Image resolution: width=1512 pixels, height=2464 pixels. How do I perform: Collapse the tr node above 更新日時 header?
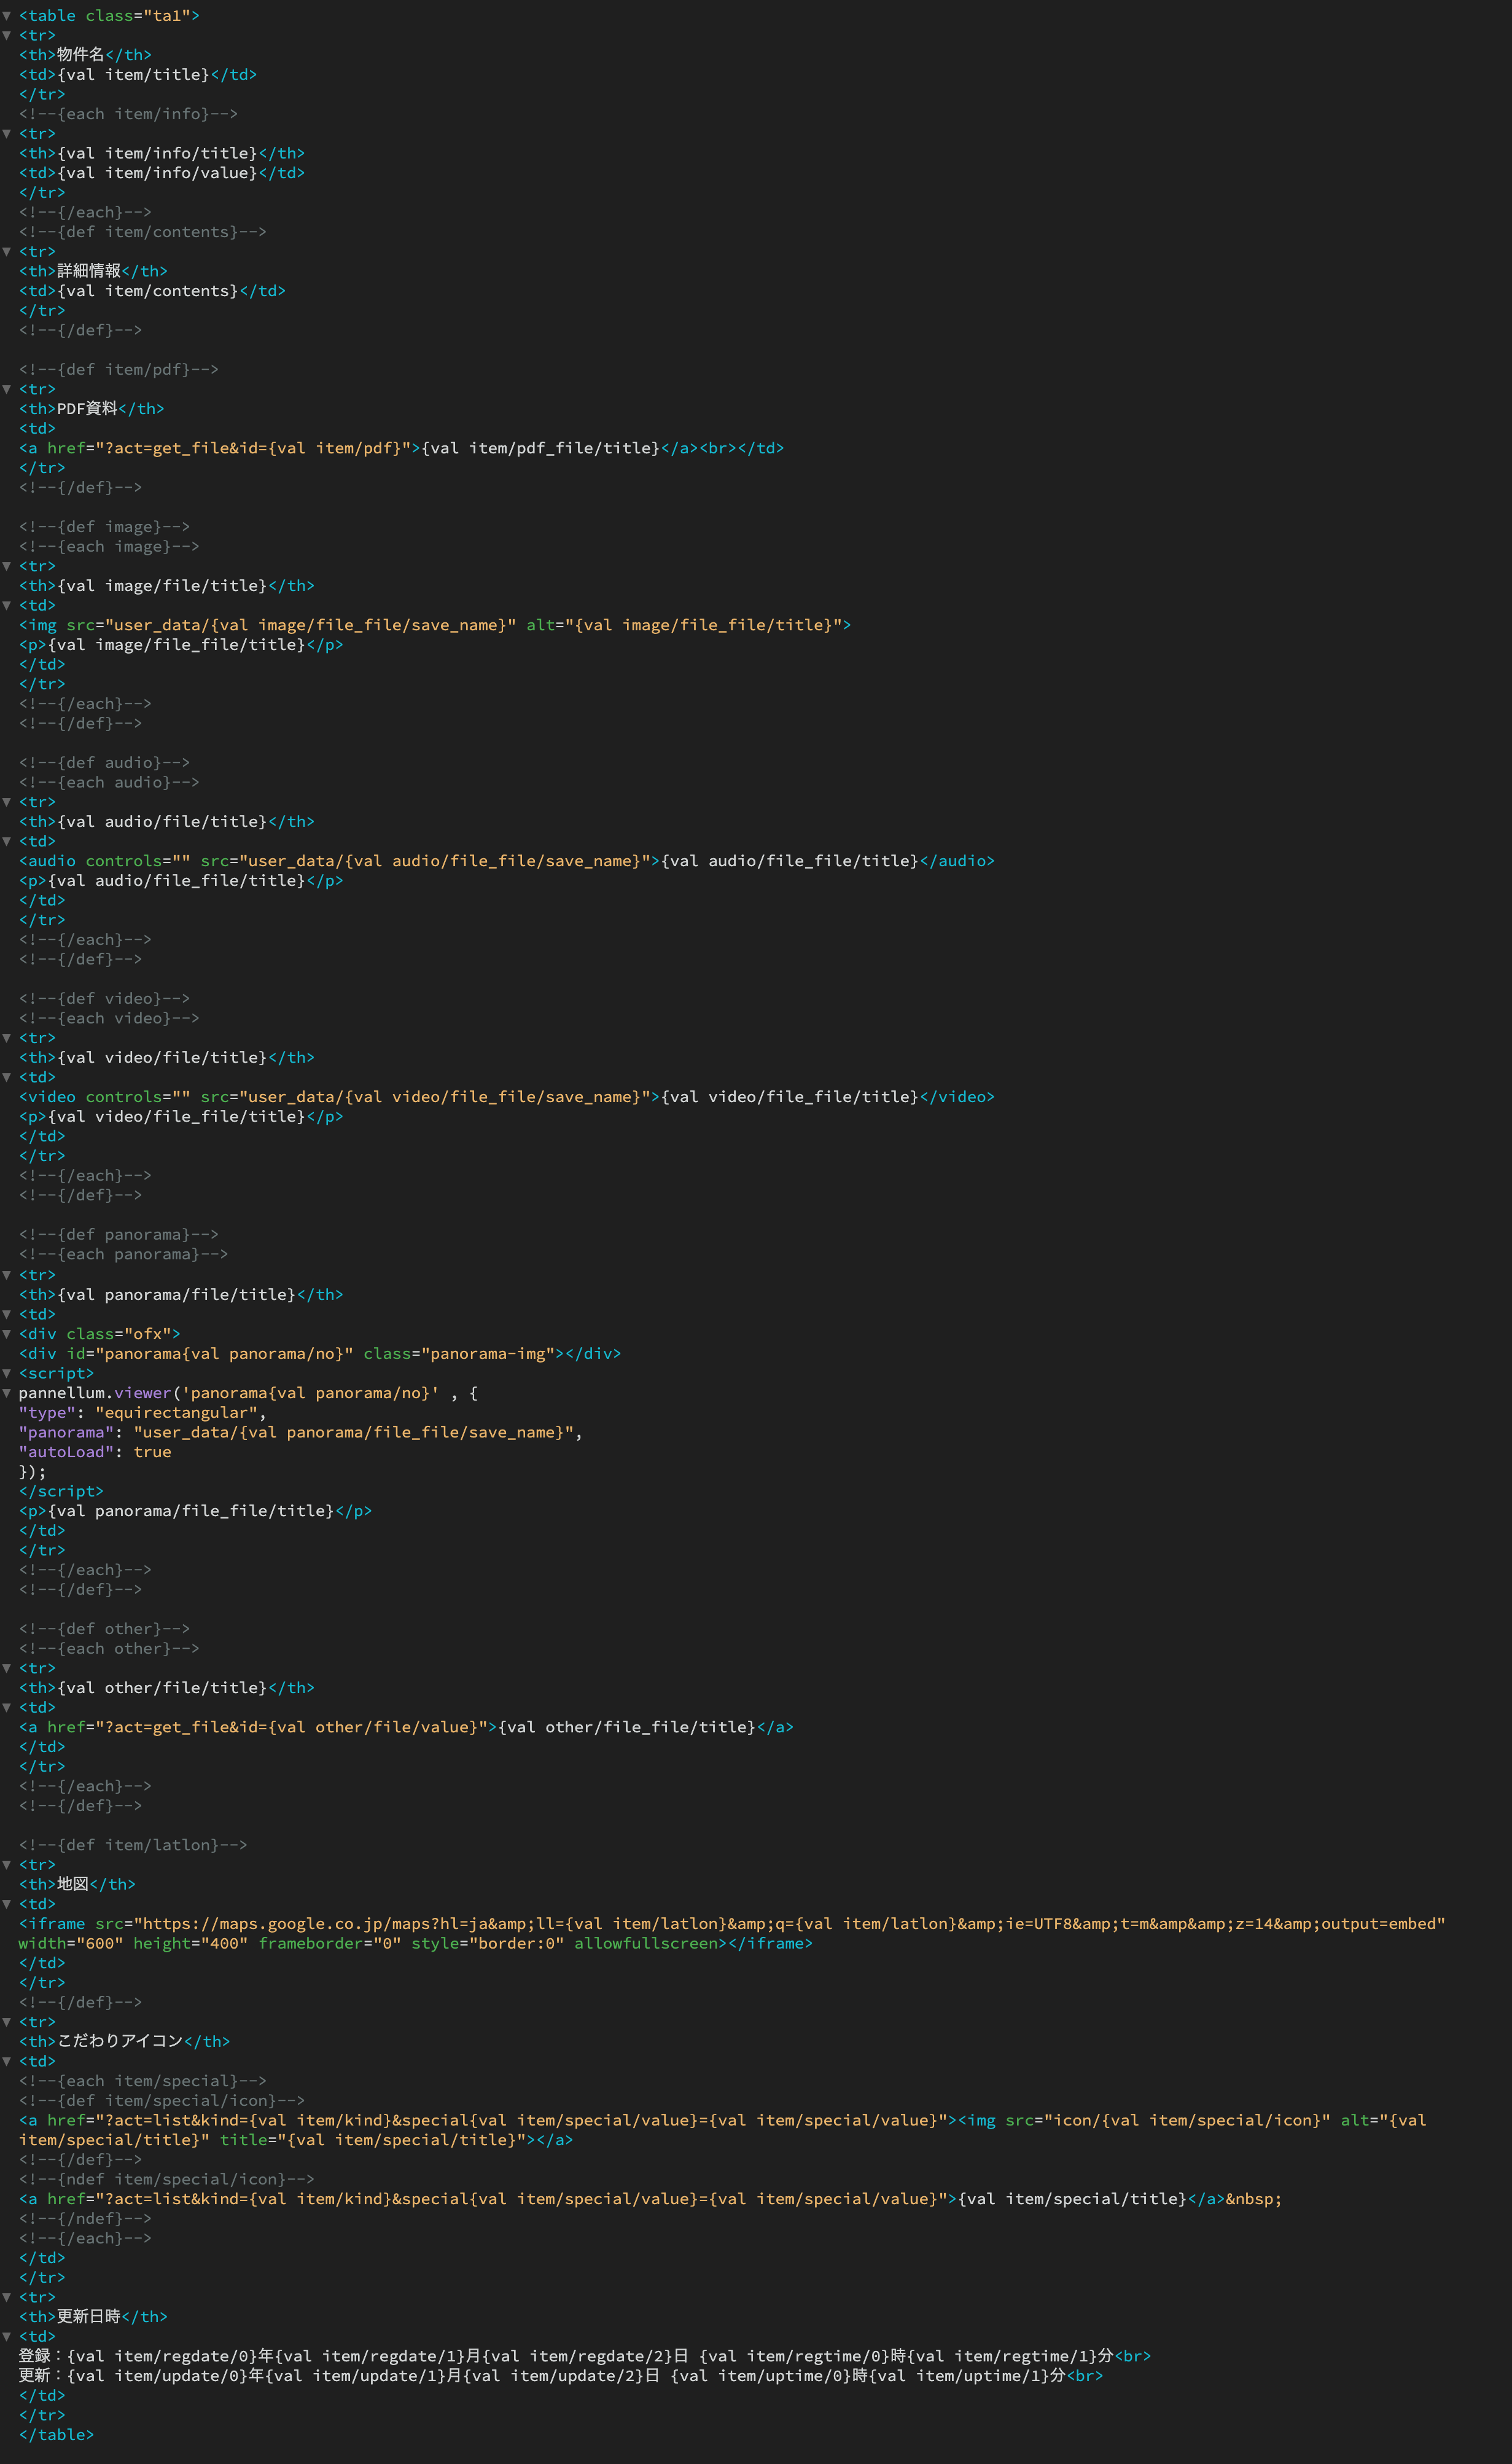click(x=7, y=2297)
